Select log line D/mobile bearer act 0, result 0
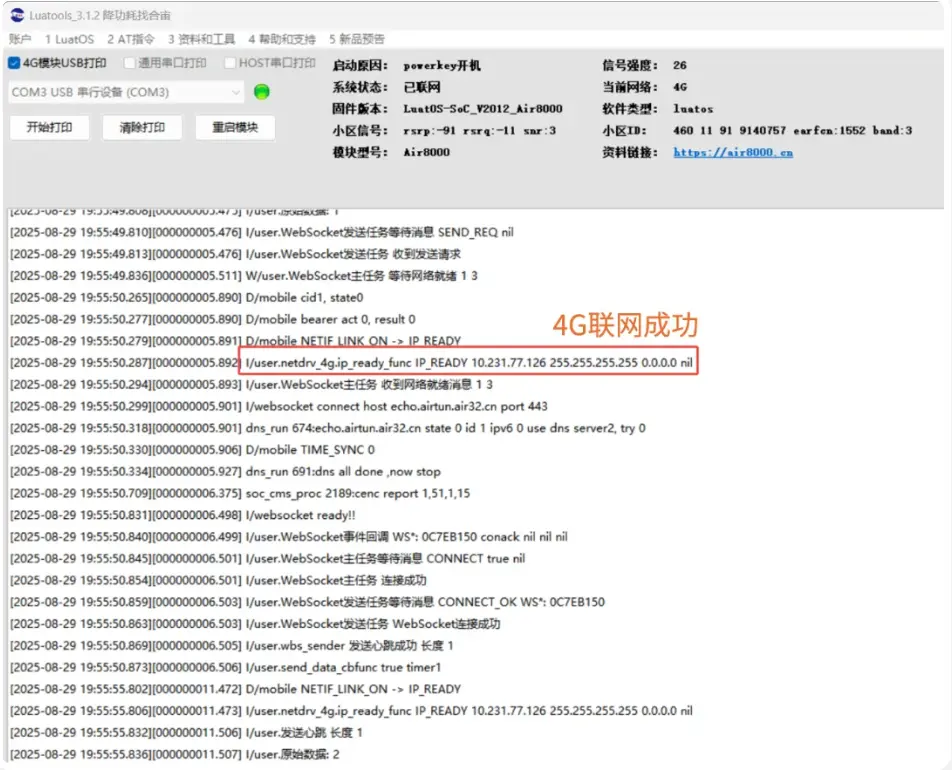Image resolution: width=952 pixels, height=770 pixels. pos(212,319)
